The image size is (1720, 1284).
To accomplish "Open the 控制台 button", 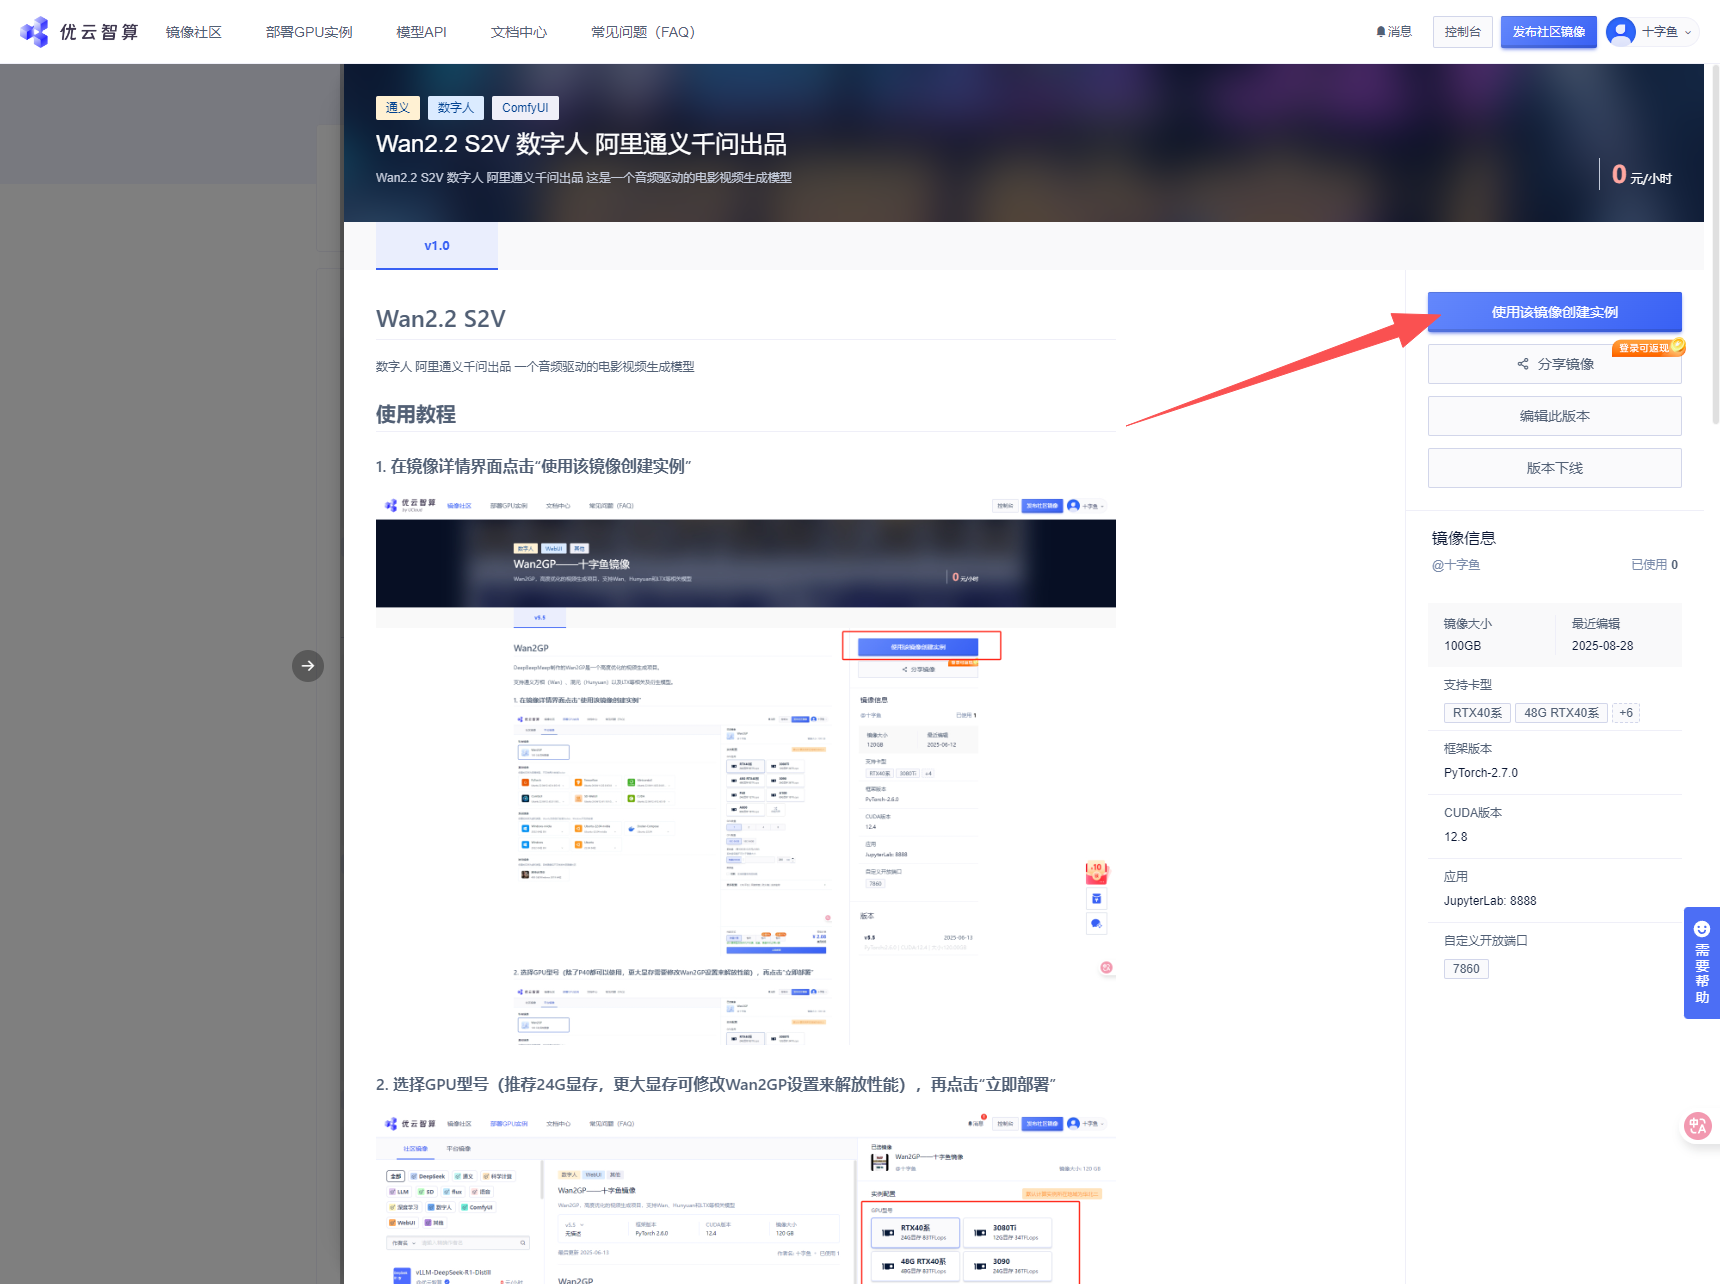I will coord(1463,32).
